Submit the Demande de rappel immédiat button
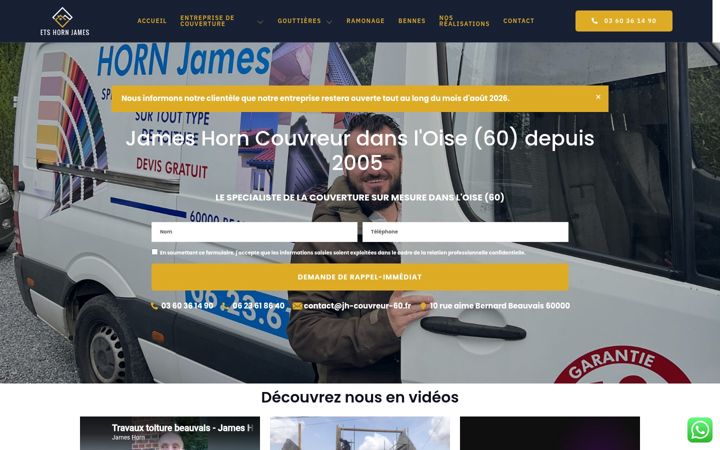The width and height of the screenshot is (720, 450). (360, 277)
